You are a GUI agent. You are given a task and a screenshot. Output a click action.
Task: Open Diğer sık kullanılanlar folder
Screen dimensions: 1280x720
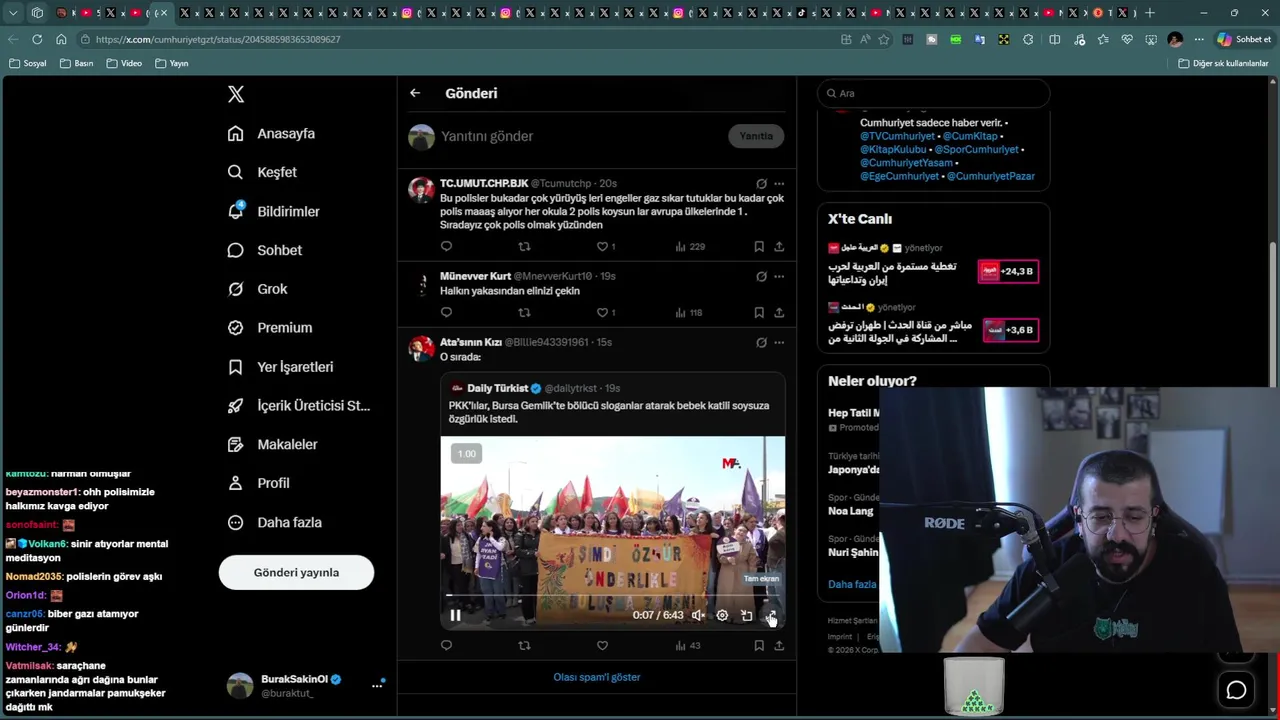[x=1223, y=63]
